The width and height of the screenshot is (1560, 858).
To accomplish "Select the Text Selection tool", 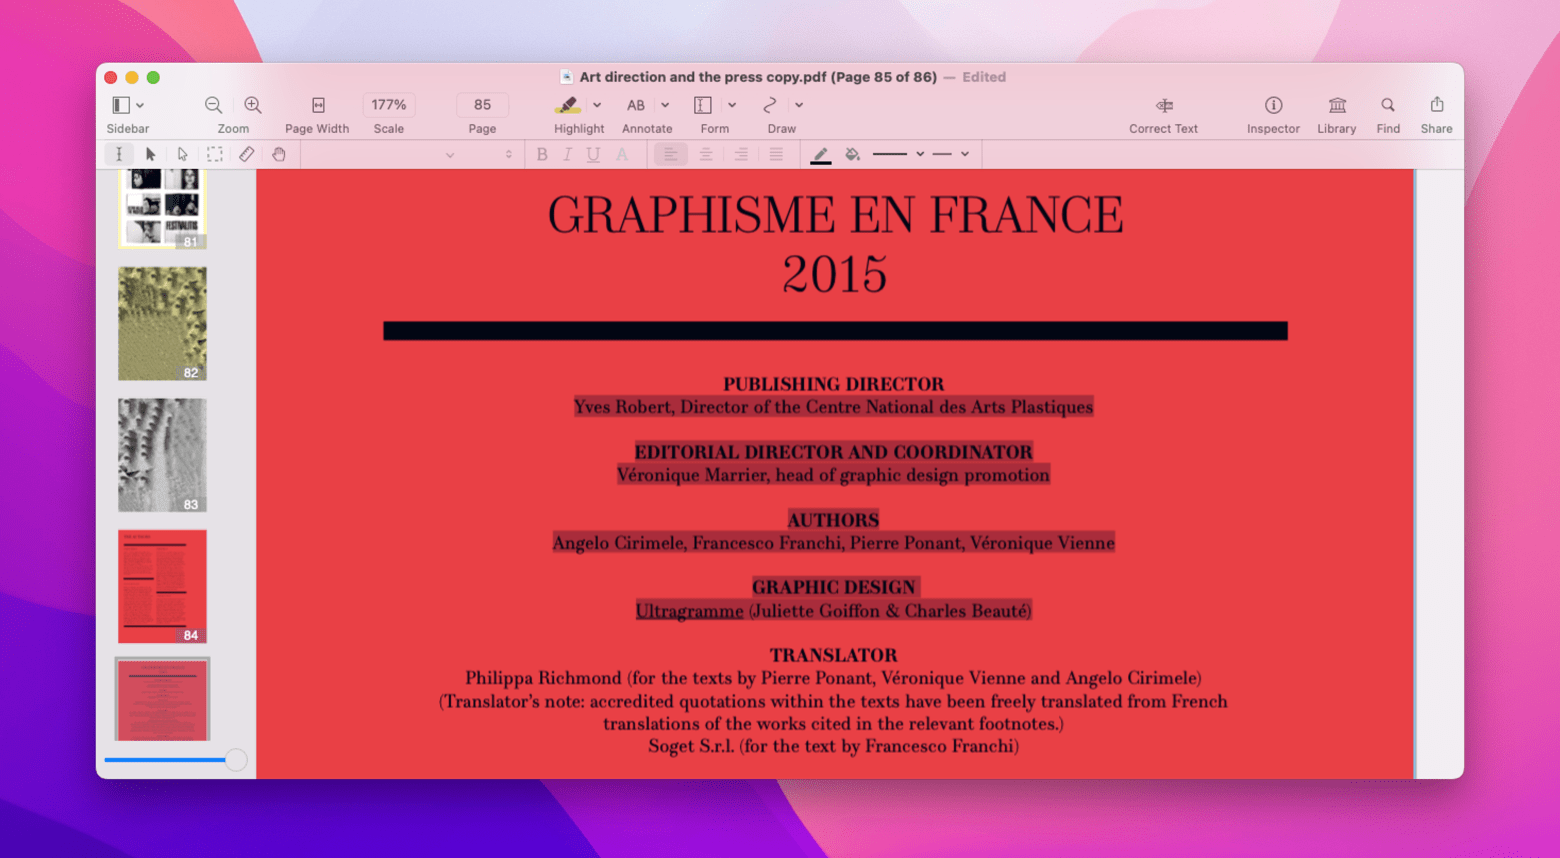I will pos(119,153).
